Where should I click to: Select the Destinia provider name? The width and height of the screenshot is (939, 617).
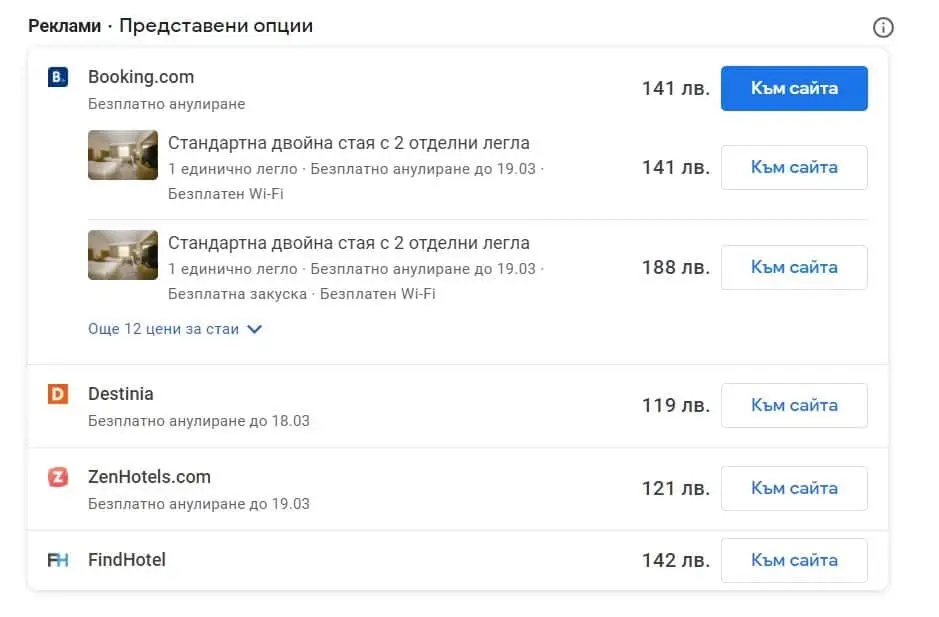coord(120,394)
